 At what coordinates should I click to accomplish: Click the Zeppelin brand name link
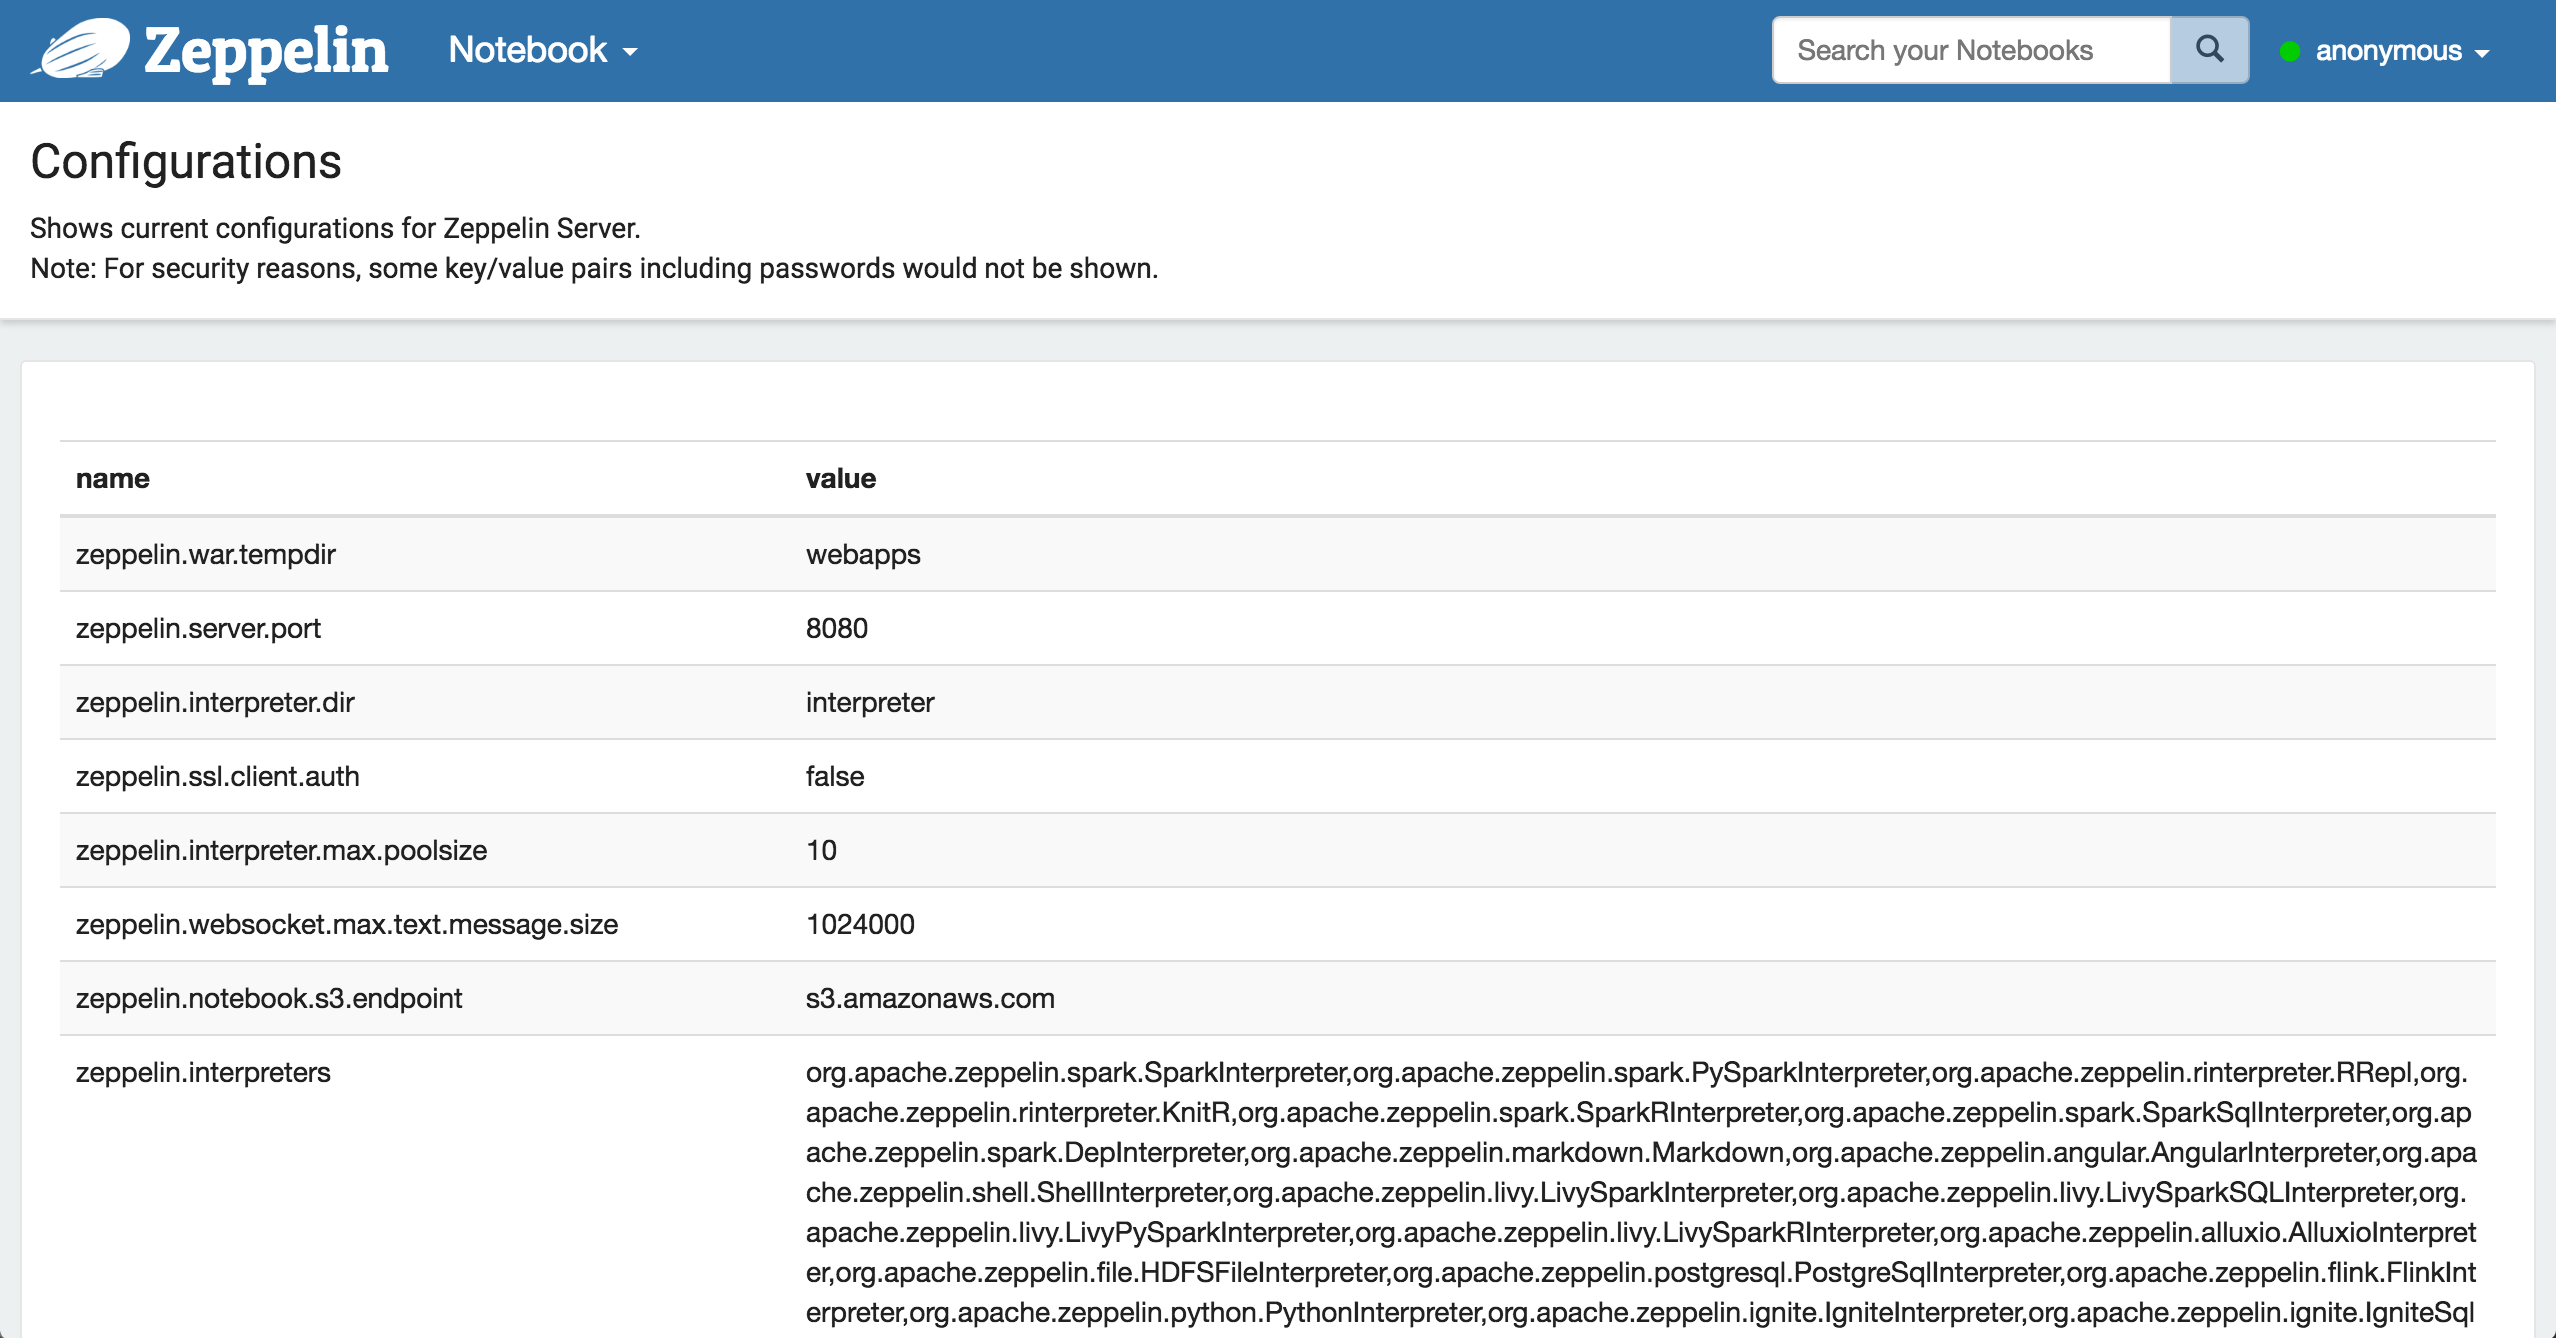266,50
